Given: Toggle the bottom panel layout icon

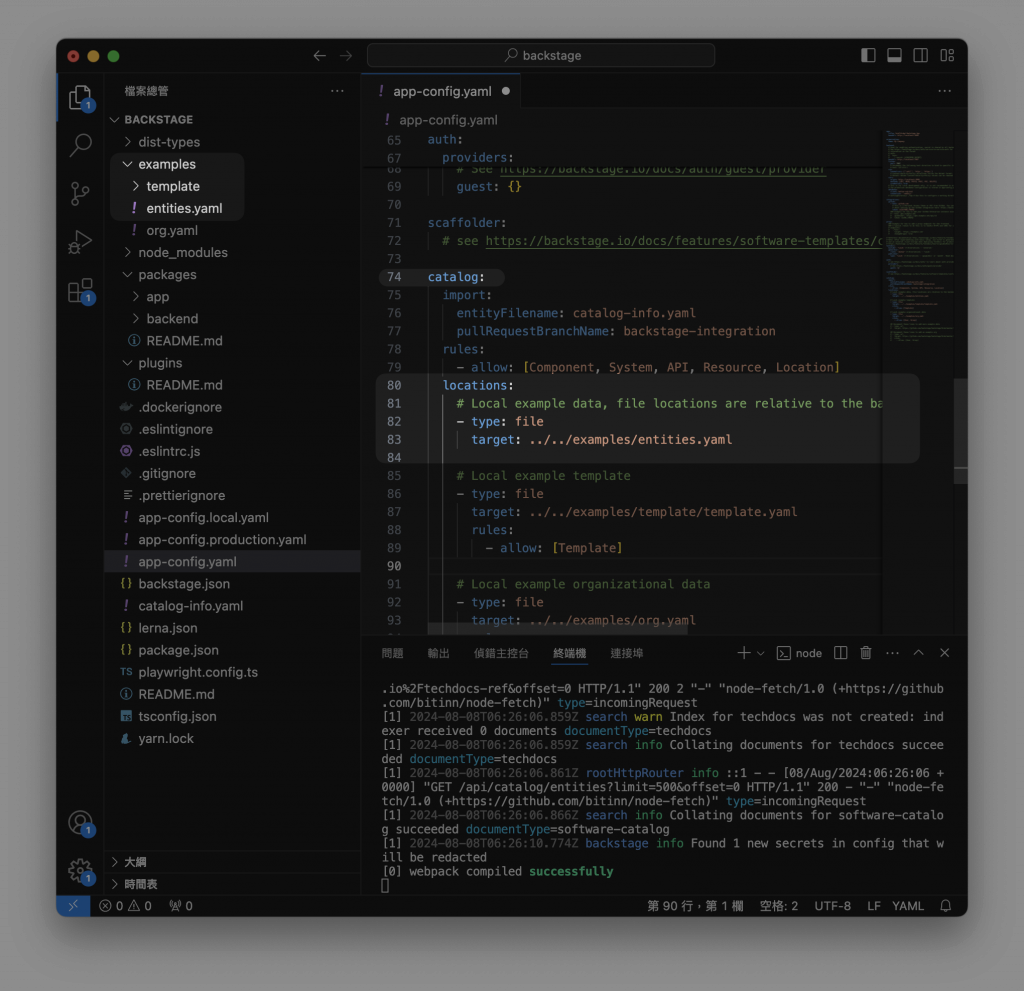Looking at the screenshot, I should click(894, 56).
